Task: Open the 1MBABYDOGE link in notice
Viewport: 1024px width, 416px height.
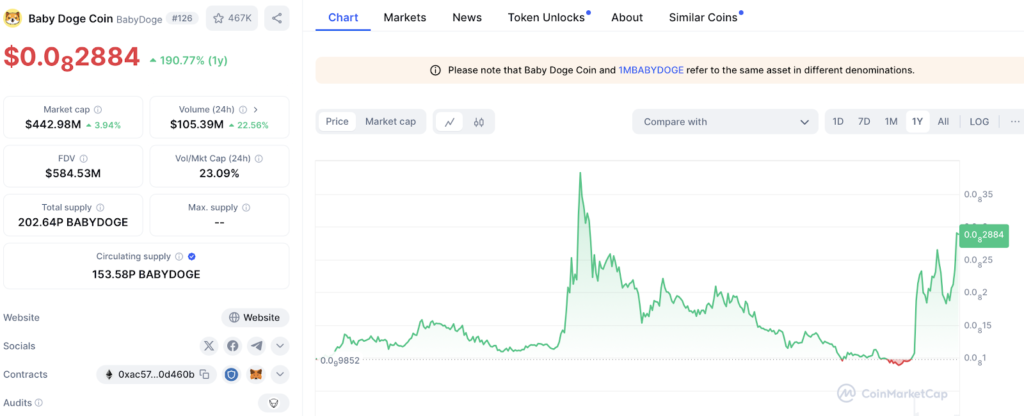Action: pos(651,70)
